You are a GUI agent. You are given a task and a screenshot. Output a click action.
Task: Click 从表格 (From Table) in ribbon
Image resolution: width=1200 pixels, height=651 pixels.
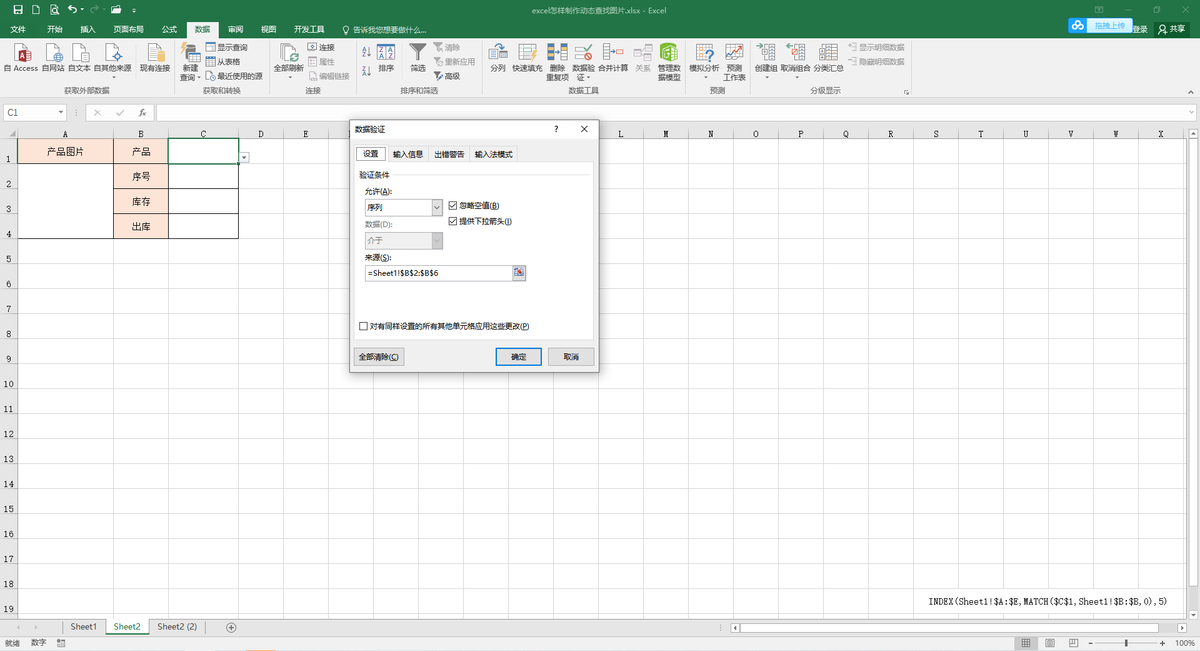[223, 61]
